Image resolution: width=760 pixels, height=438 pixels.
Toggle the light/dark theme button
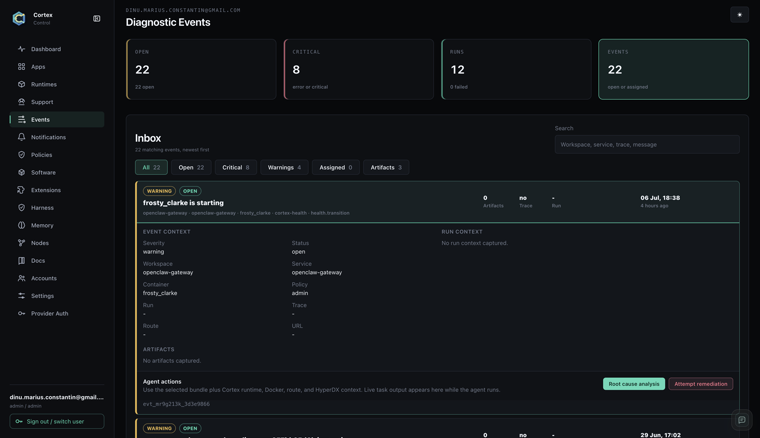739,15
